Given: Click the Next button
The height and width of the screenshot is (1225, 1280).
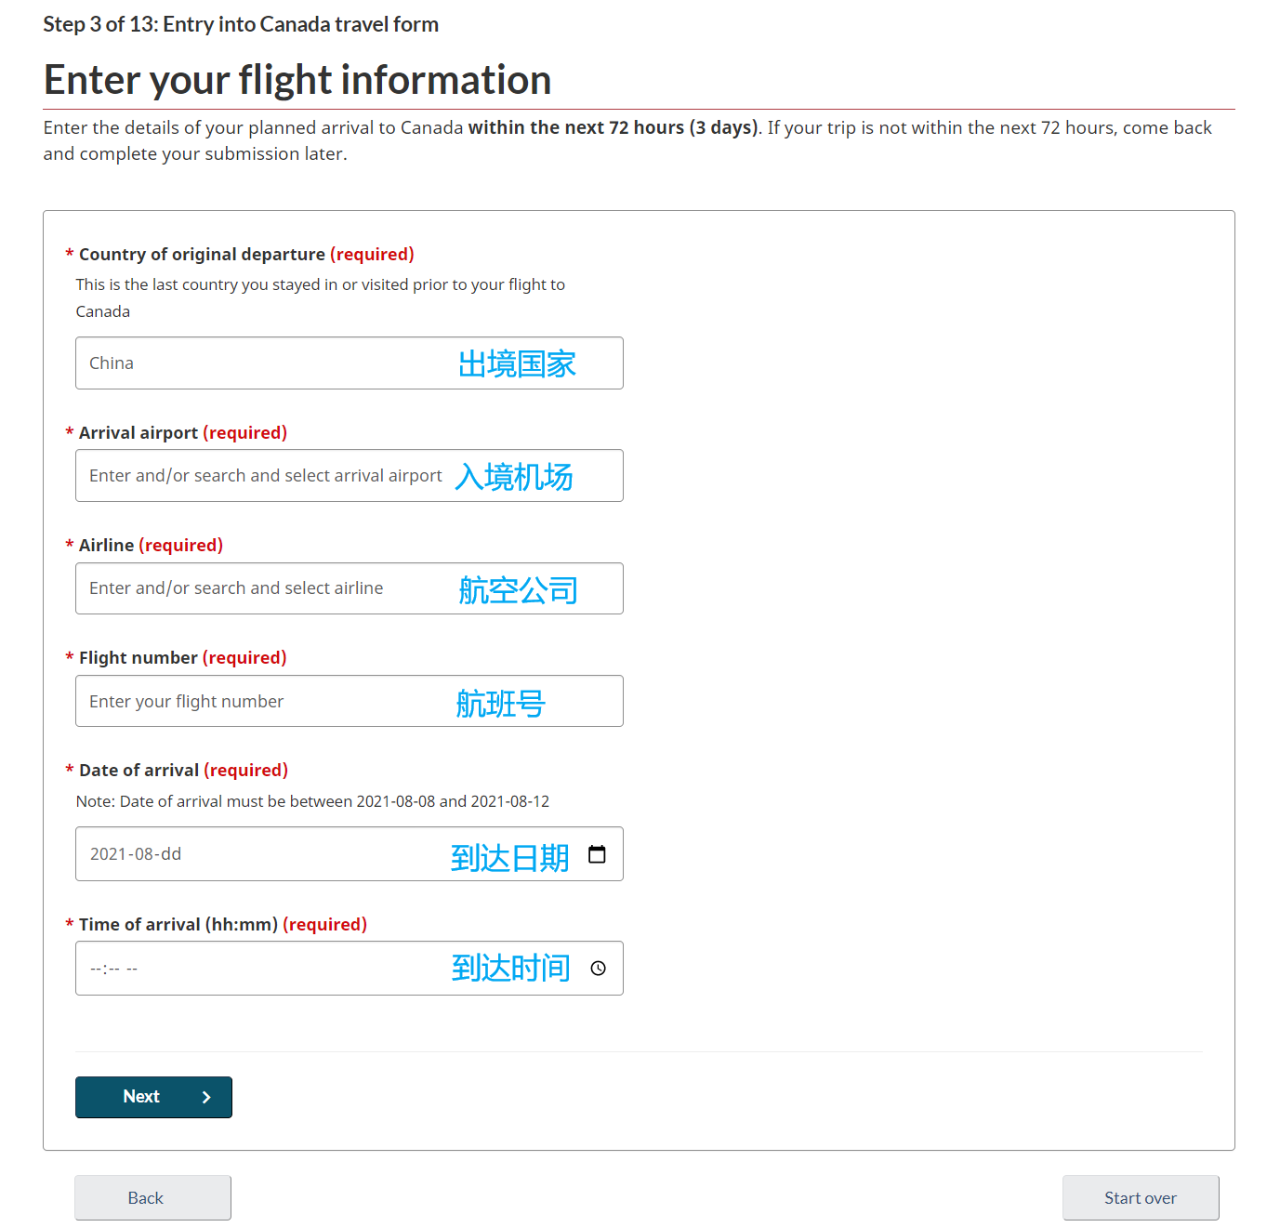Looking at the screenshot, I should 153,1097.
